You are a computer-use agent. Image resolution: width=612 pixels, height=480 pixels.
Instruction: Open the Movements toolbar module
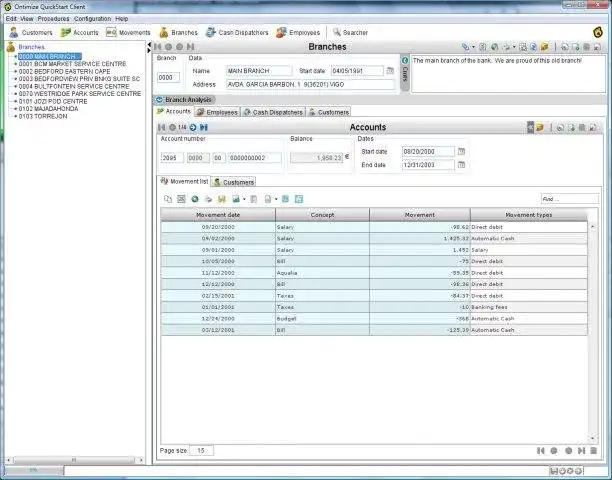coord(128,33)
